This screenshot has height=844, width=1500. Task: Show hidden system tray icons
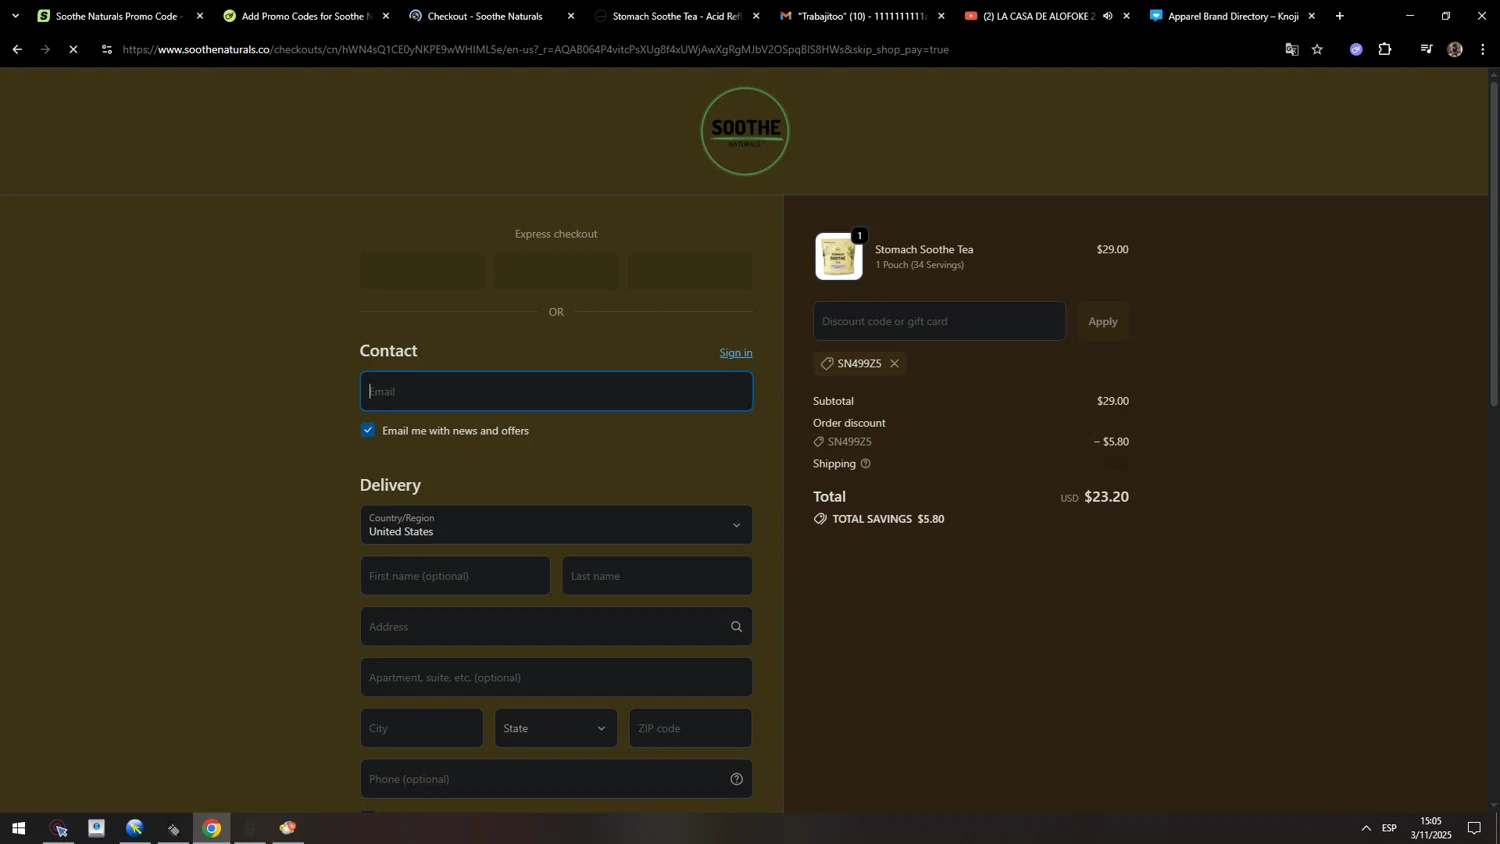(x=1366, y=828)
